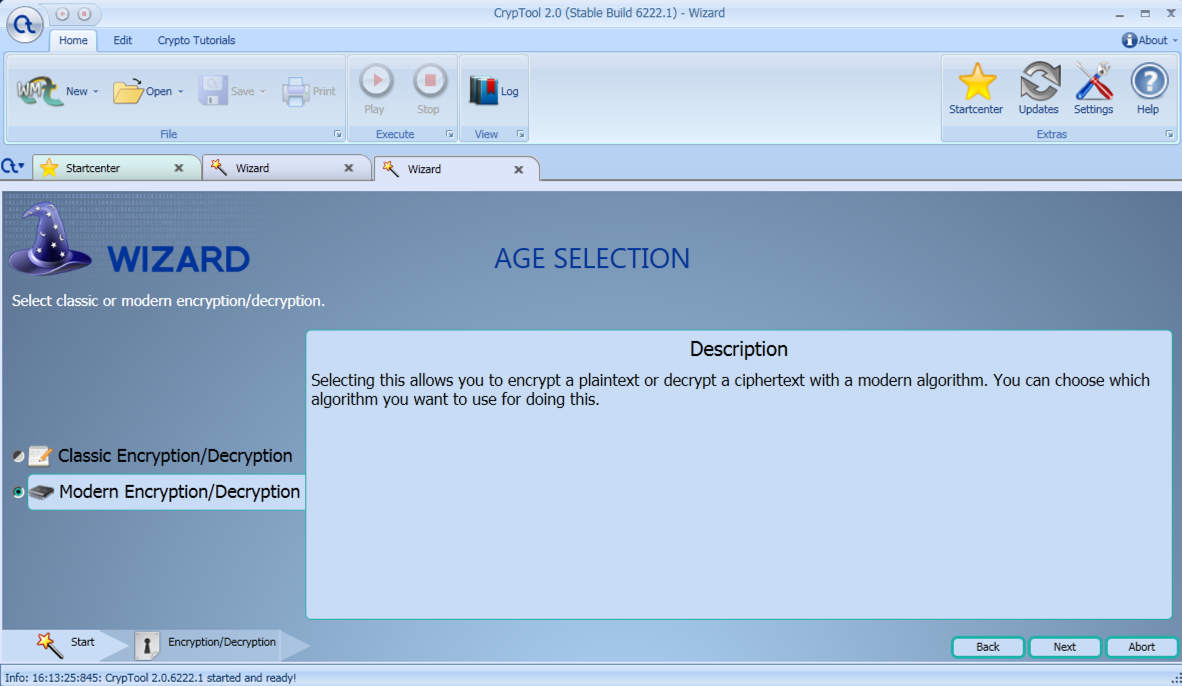Close the Startcenter tab
Viewport: 1182px width, 686px height.
click(179, 168)
